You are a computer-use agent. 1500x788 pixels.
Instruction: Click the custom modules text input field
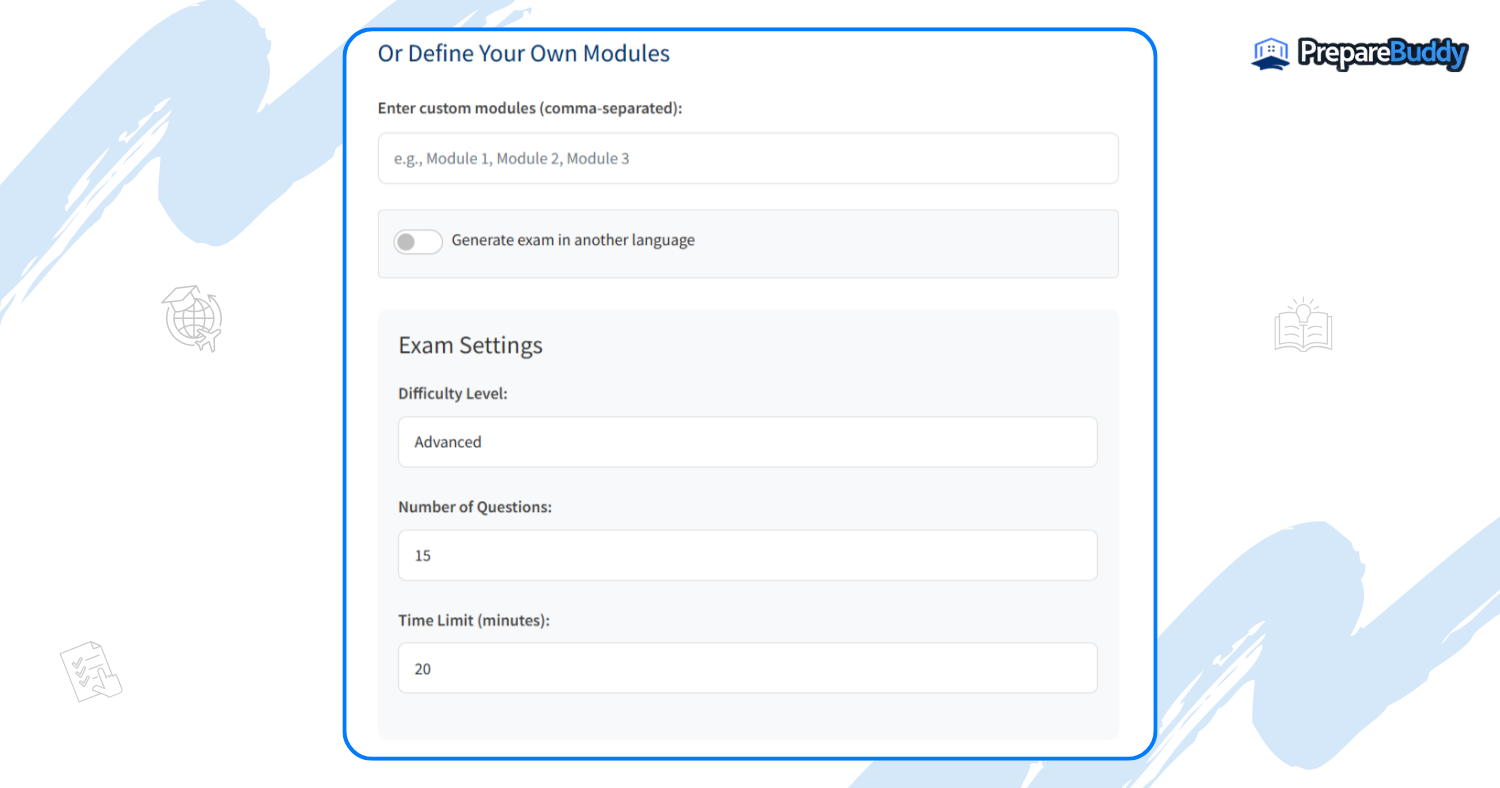point(748,158)
